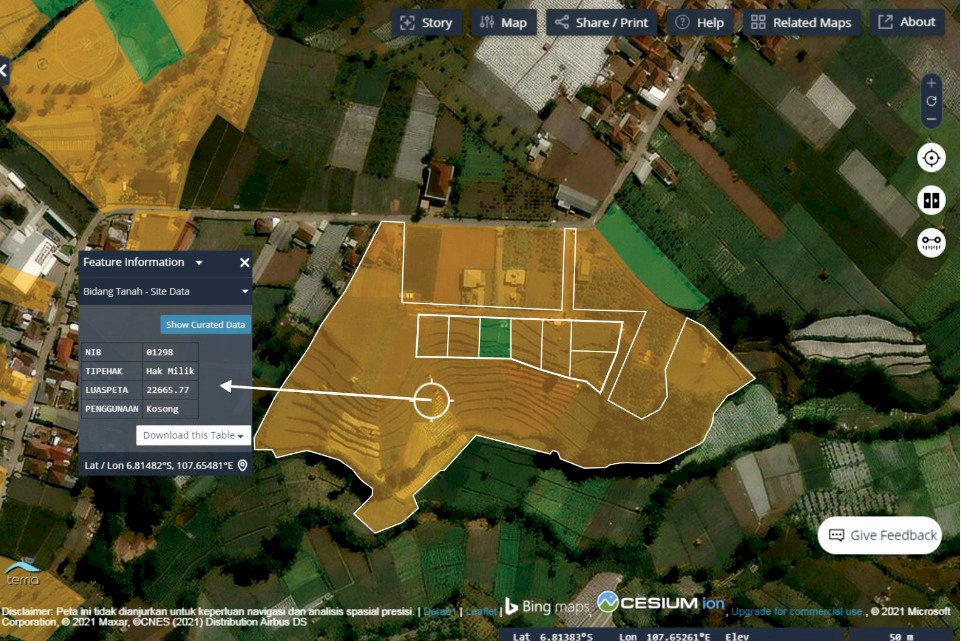Expand the left side panel arrow
Viewport: 961px width, 641px height.
click(4, 71)
